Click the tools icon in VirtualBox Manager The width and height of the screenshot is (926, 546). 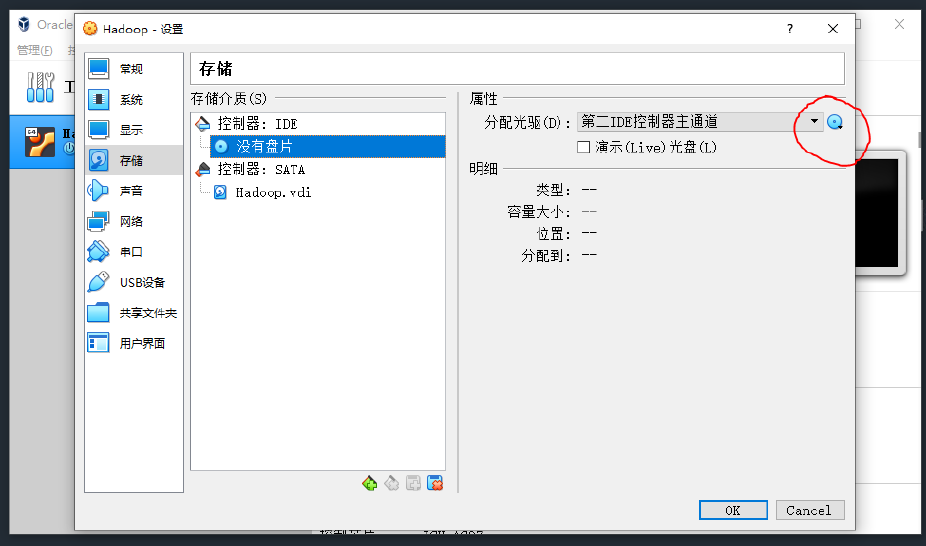tap(40, 87)
